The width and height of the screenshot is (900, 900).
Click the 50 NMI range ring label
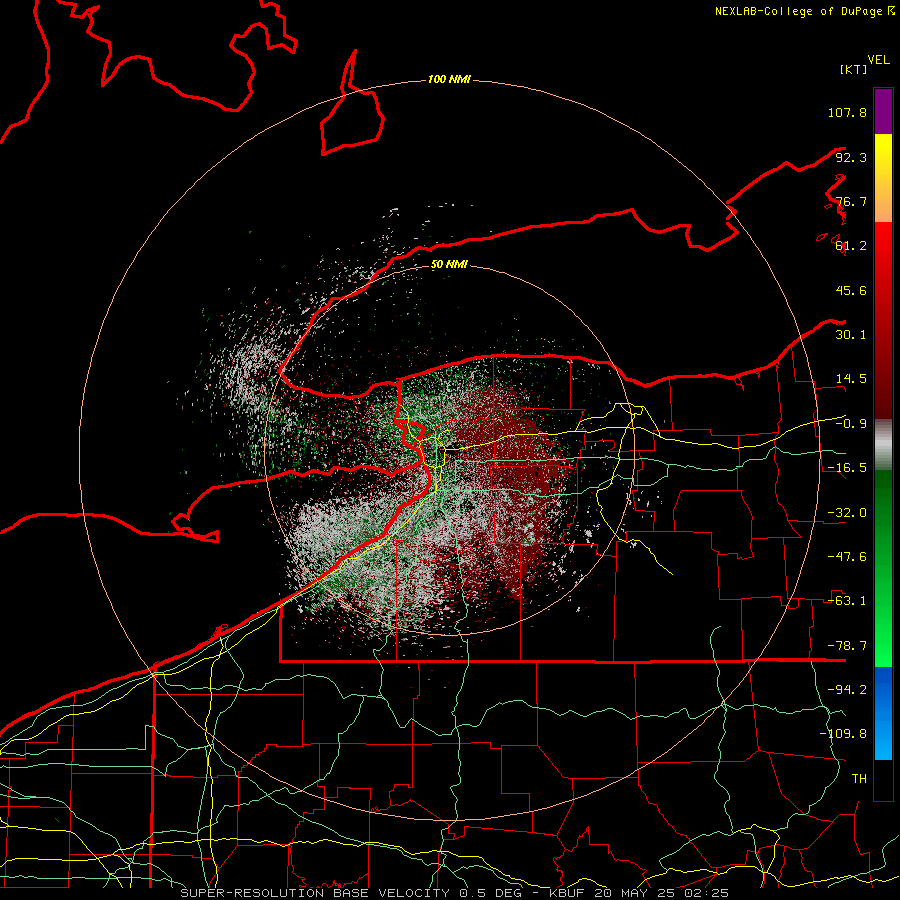[449, 265]
